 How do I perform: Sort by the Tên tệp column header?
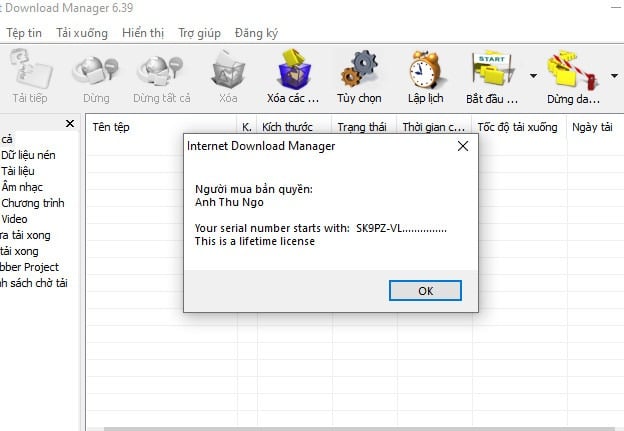[x=162, y=127]
